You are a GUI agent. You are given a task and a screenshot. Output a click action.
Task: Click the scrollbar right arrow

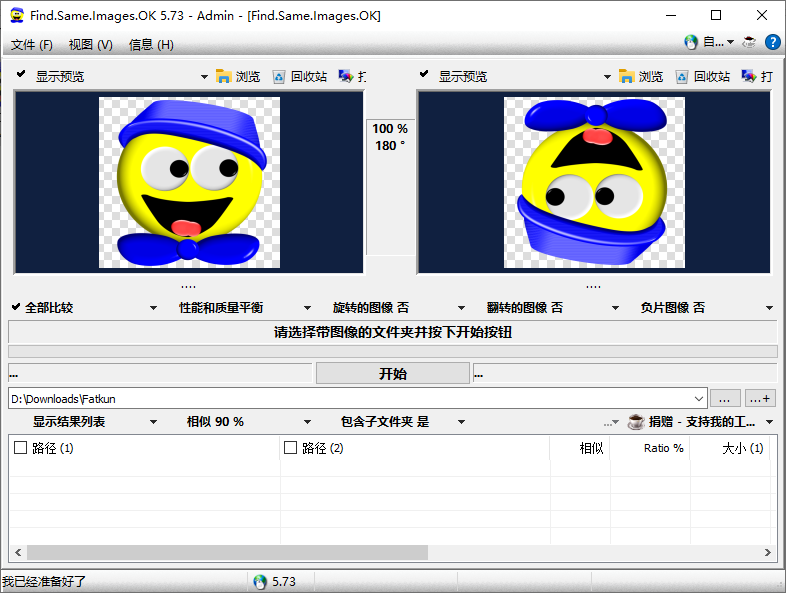[x=767, y=552]
